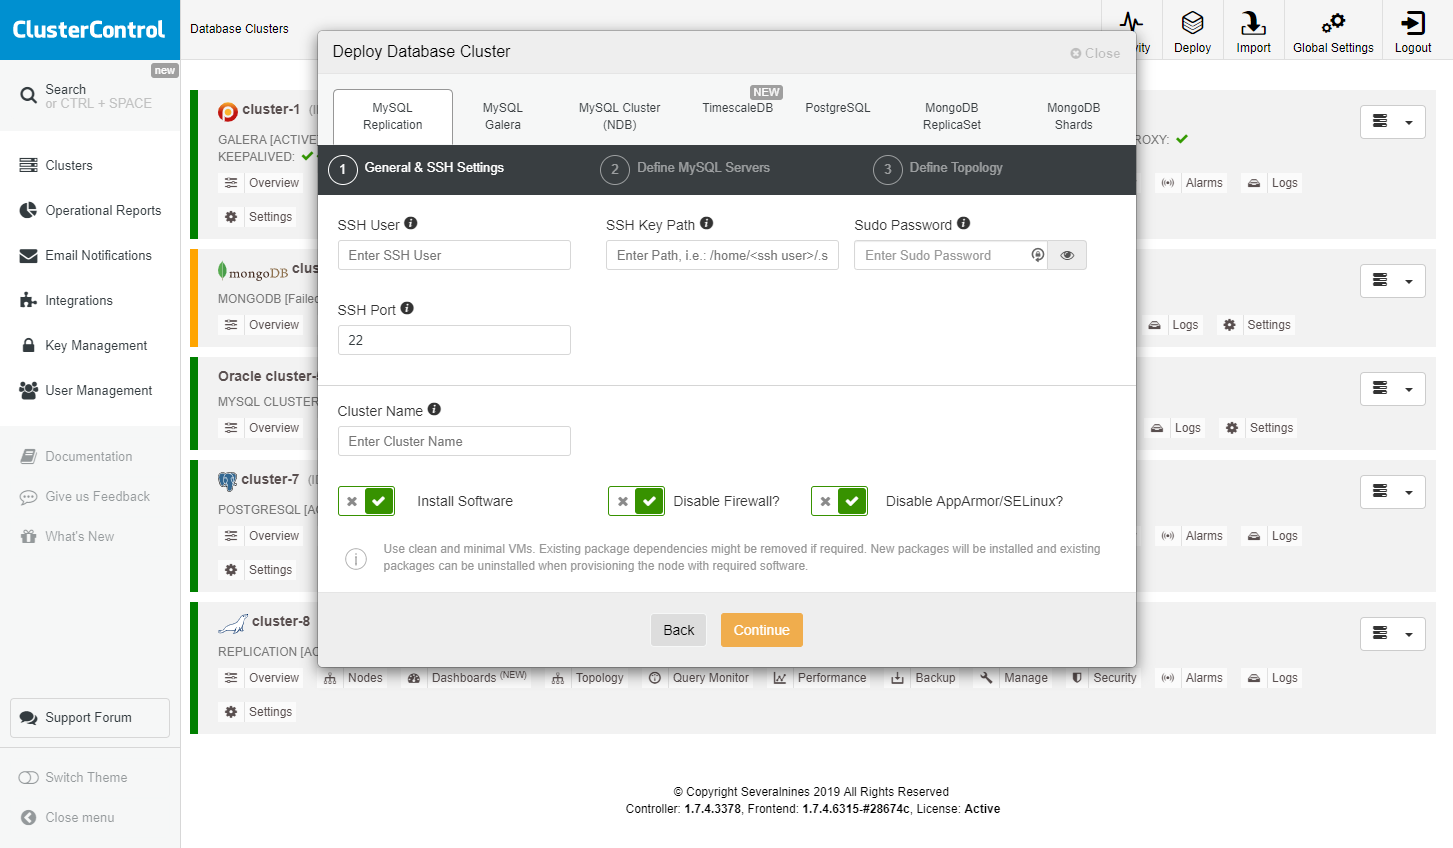Click the Logout icon
Viewport: 1453px width, 848px height.
click(1413, 23)
